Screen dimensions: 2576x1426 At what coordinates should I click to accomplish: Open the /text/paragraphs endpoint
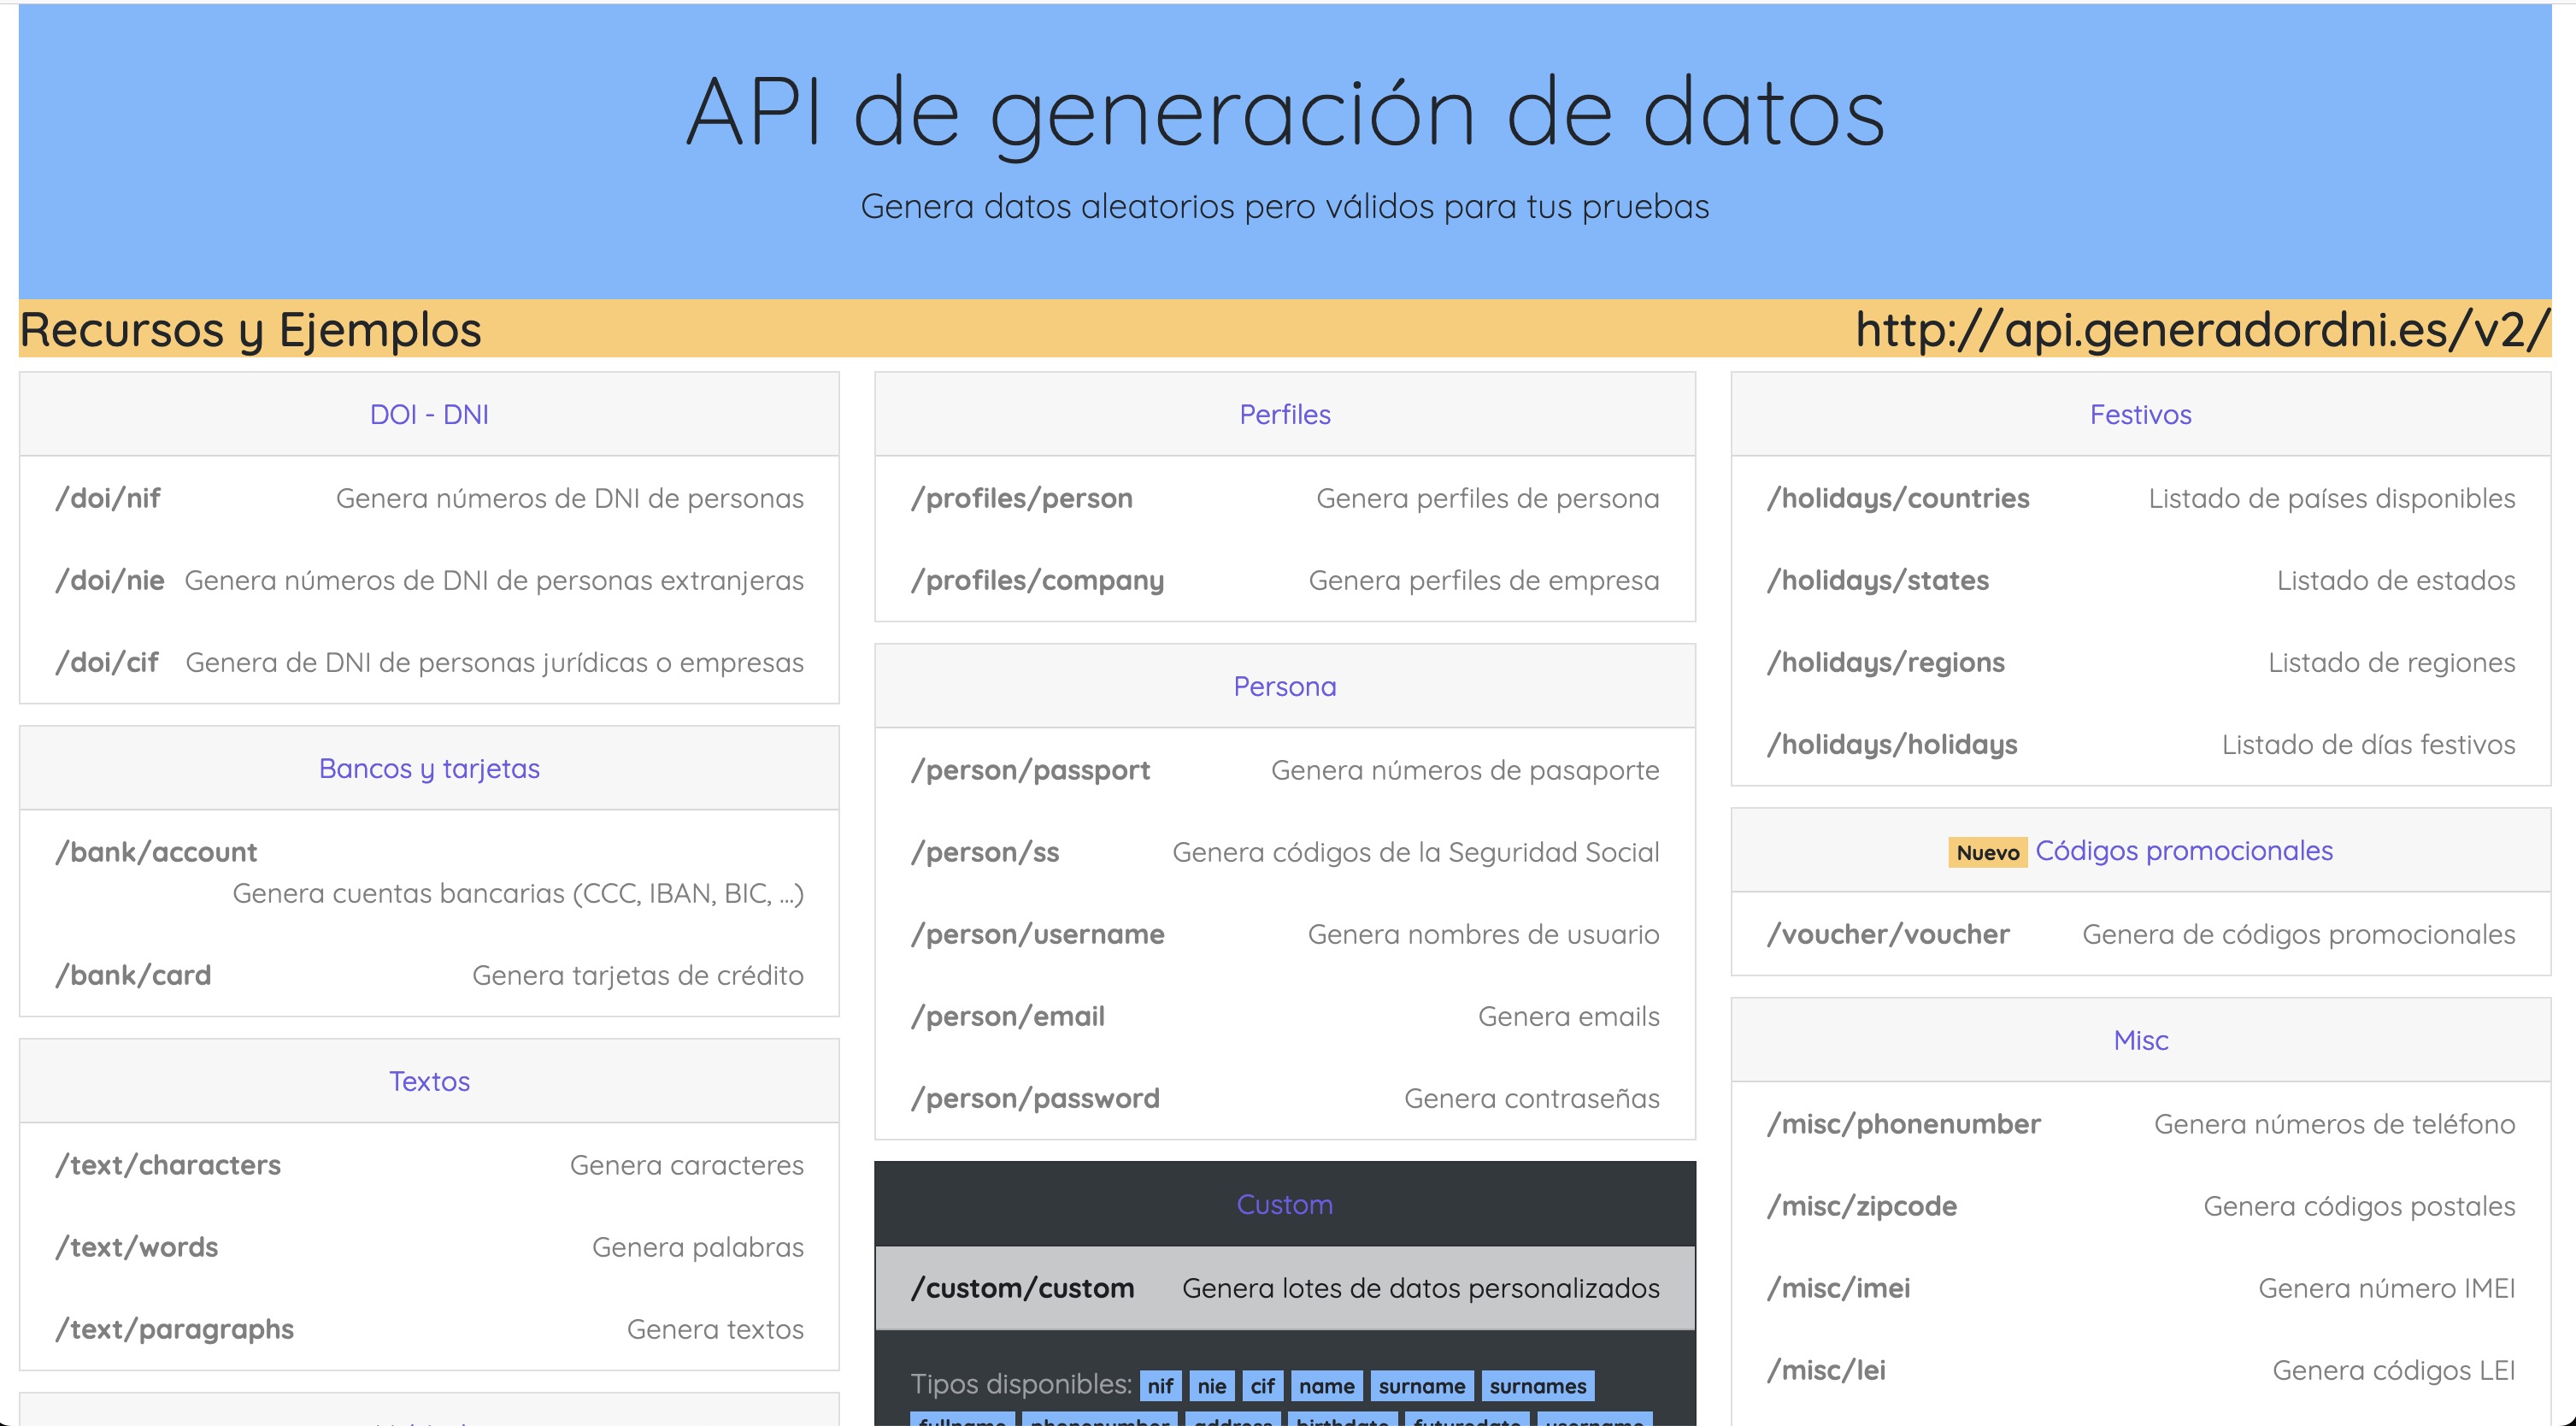click(x=175, y=1329)
